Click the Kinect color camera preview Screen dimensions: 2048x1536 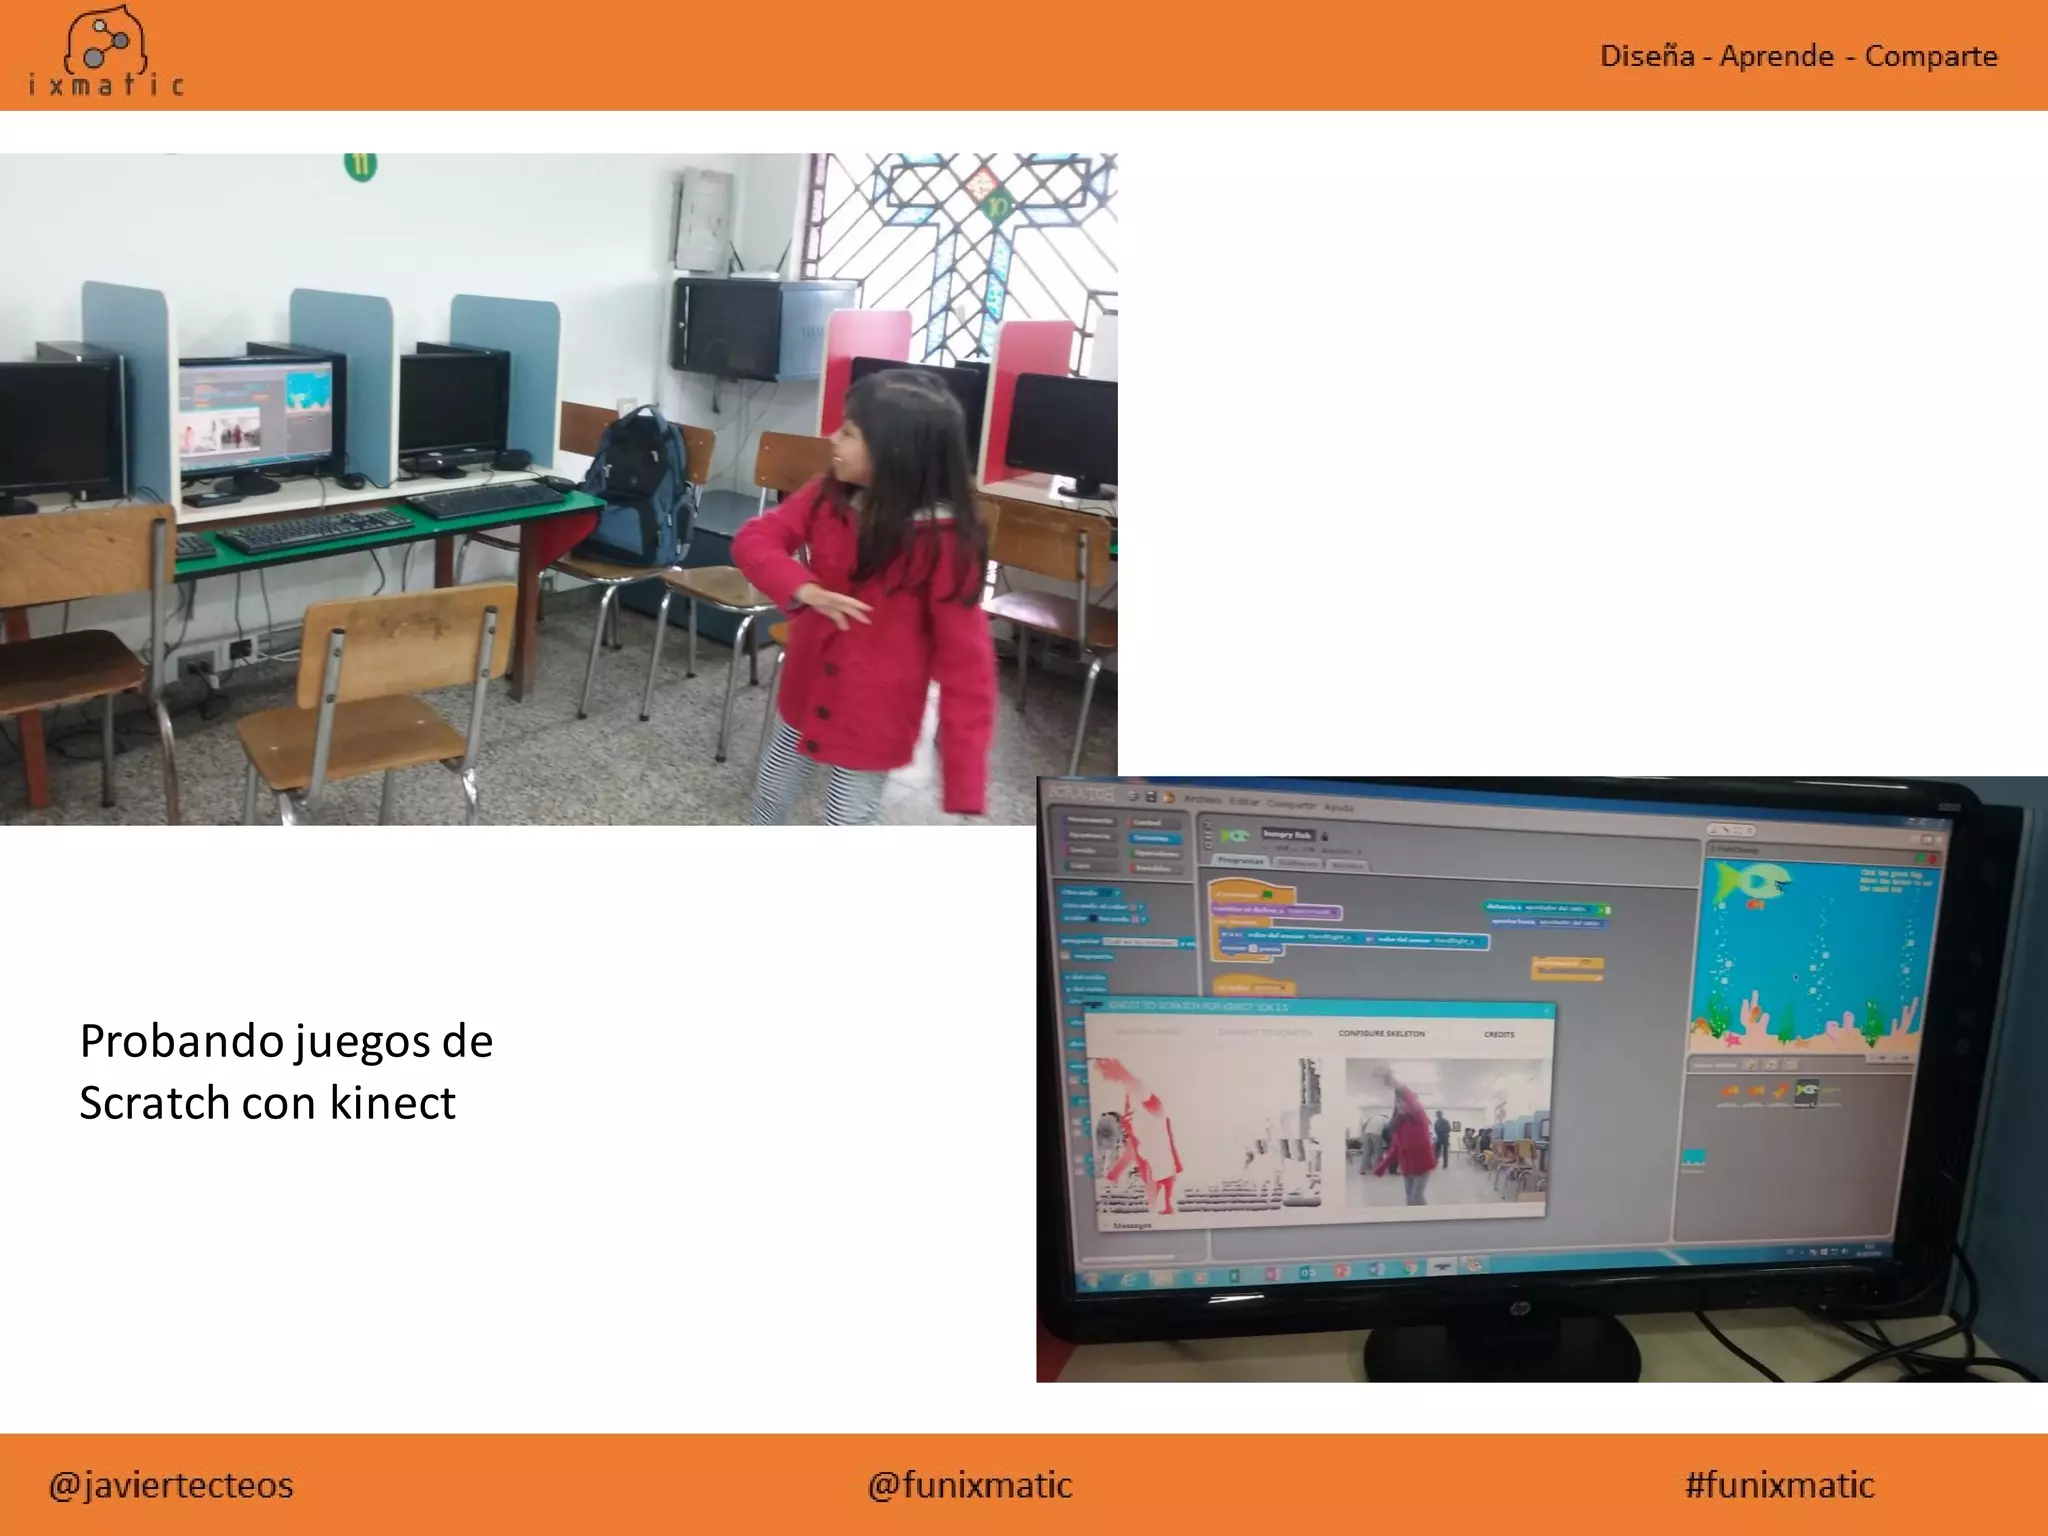pos(1446,1131)
